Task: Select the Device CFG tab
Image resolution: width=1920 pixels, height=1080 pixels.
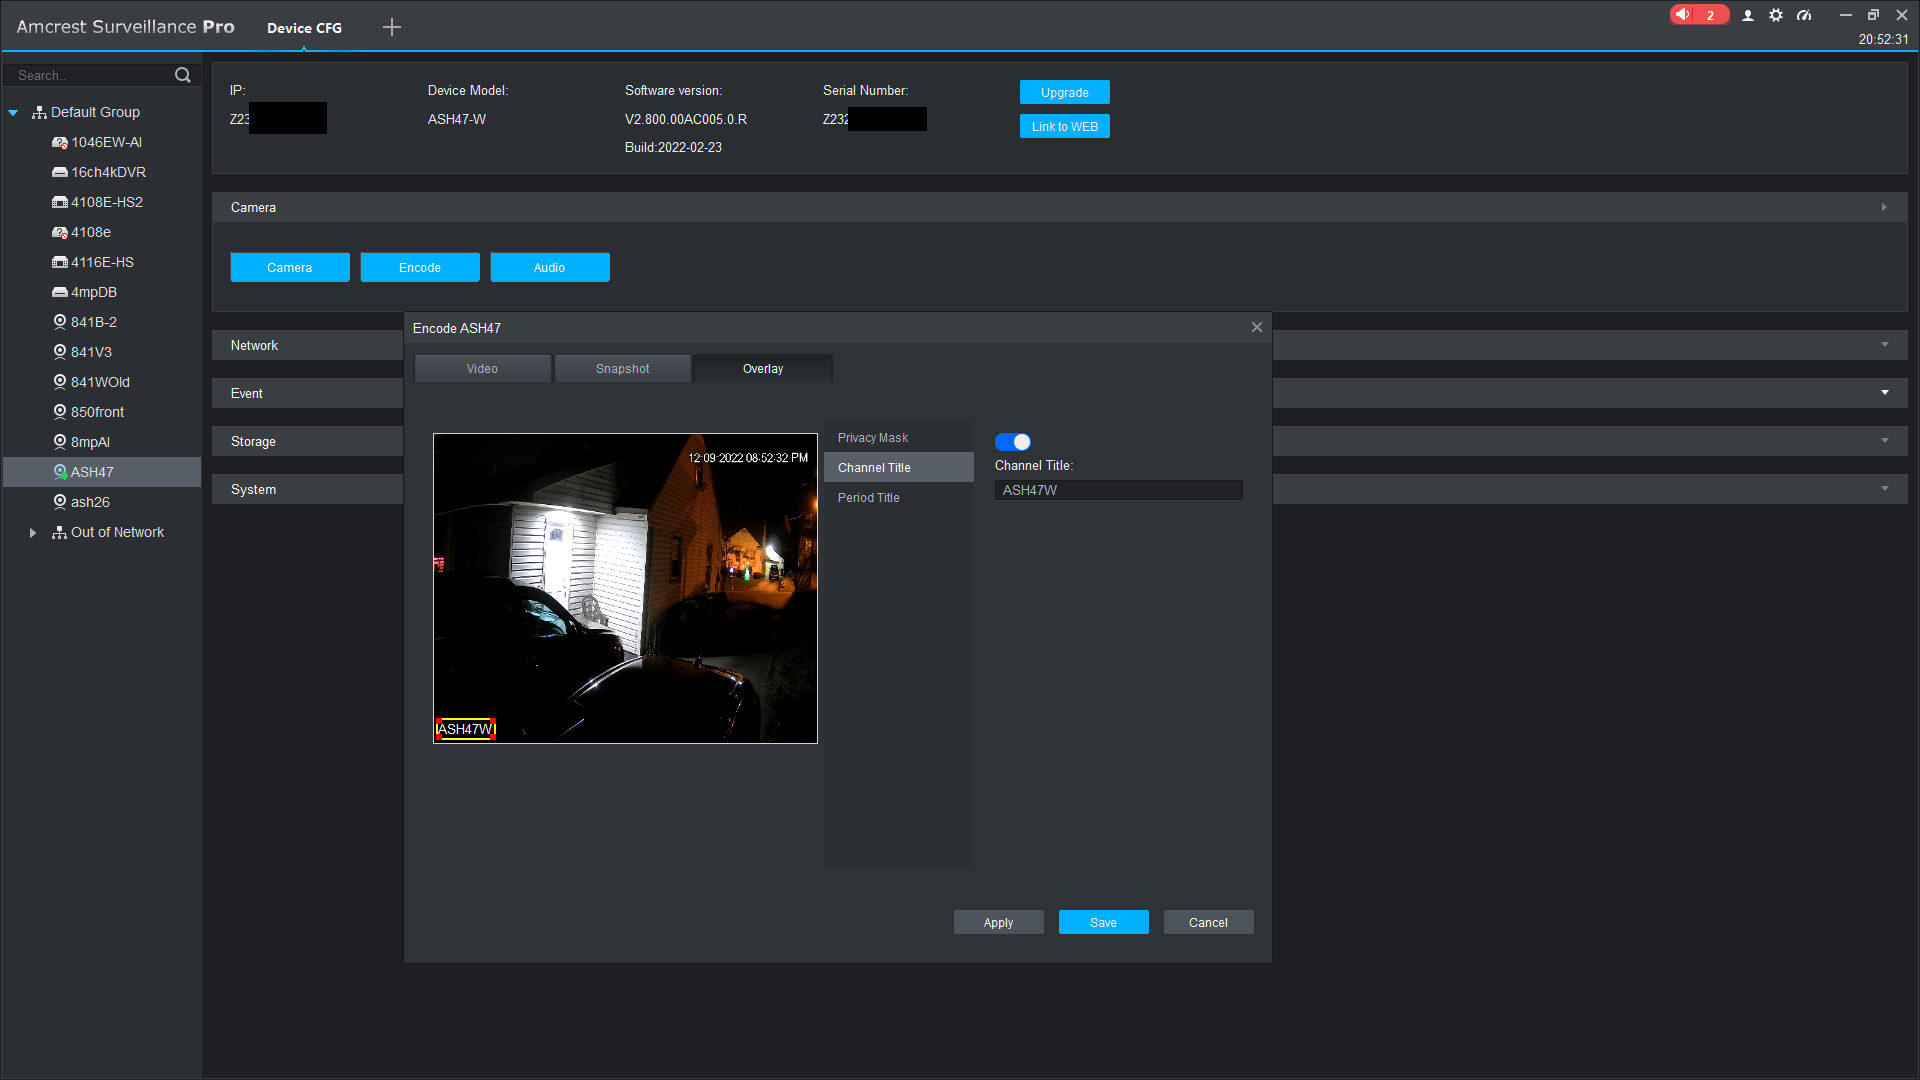Action: click(x=304, y=28)
